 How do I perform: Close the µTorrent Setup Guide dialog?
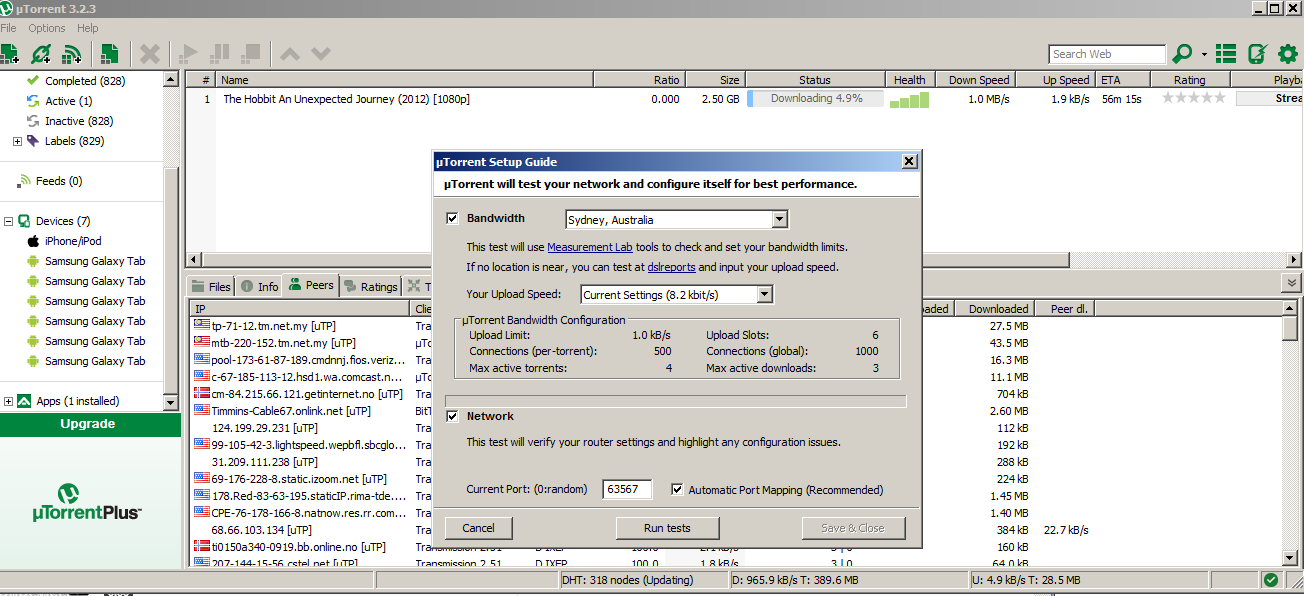click(908, 161)
